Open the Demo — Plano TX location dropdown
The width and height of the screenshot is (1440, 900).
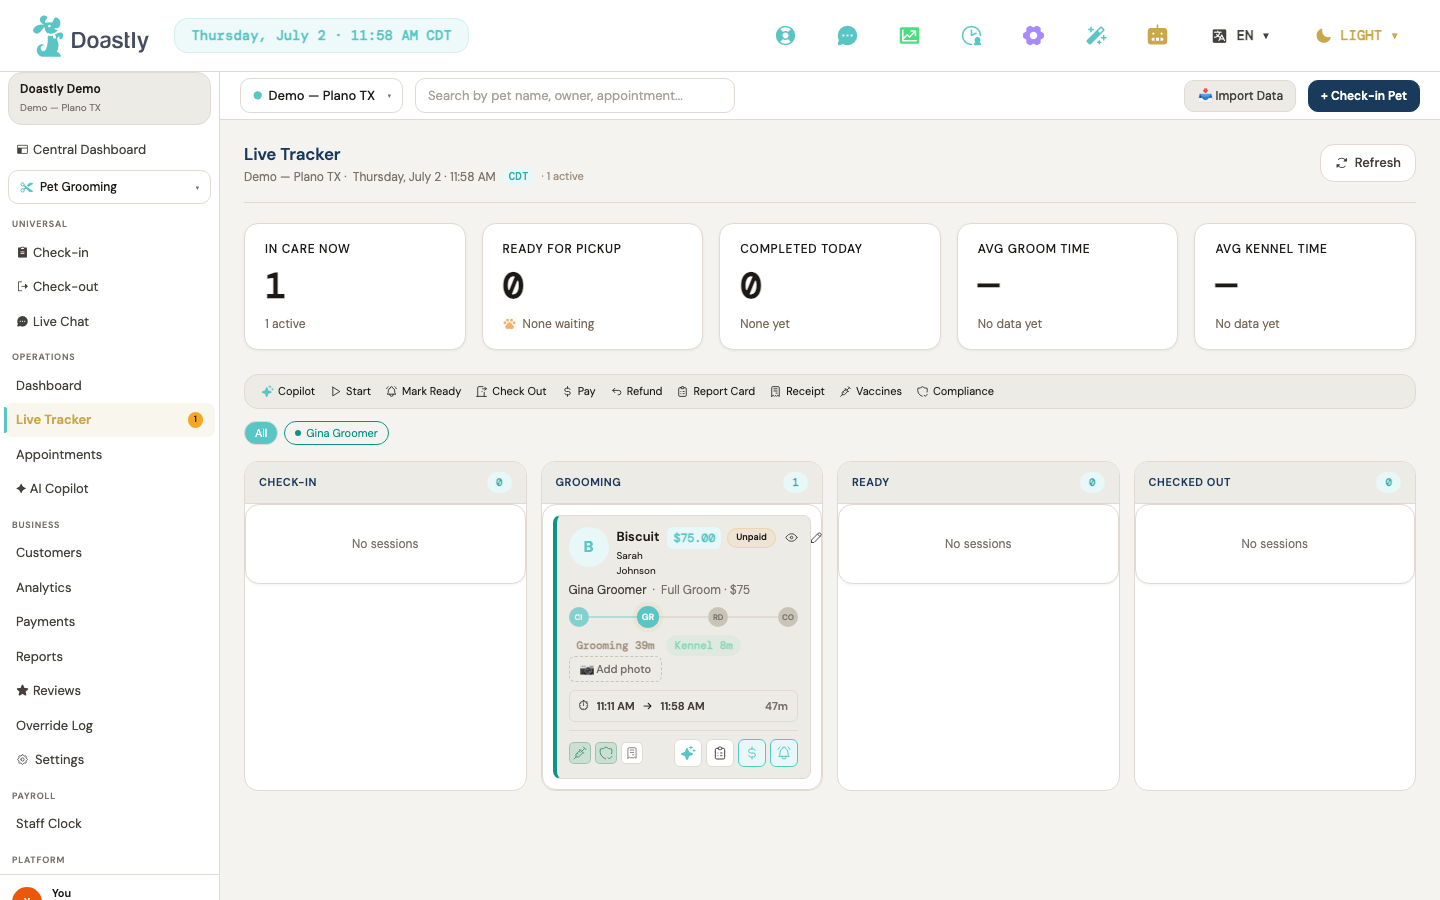click(x=321, y=96)
